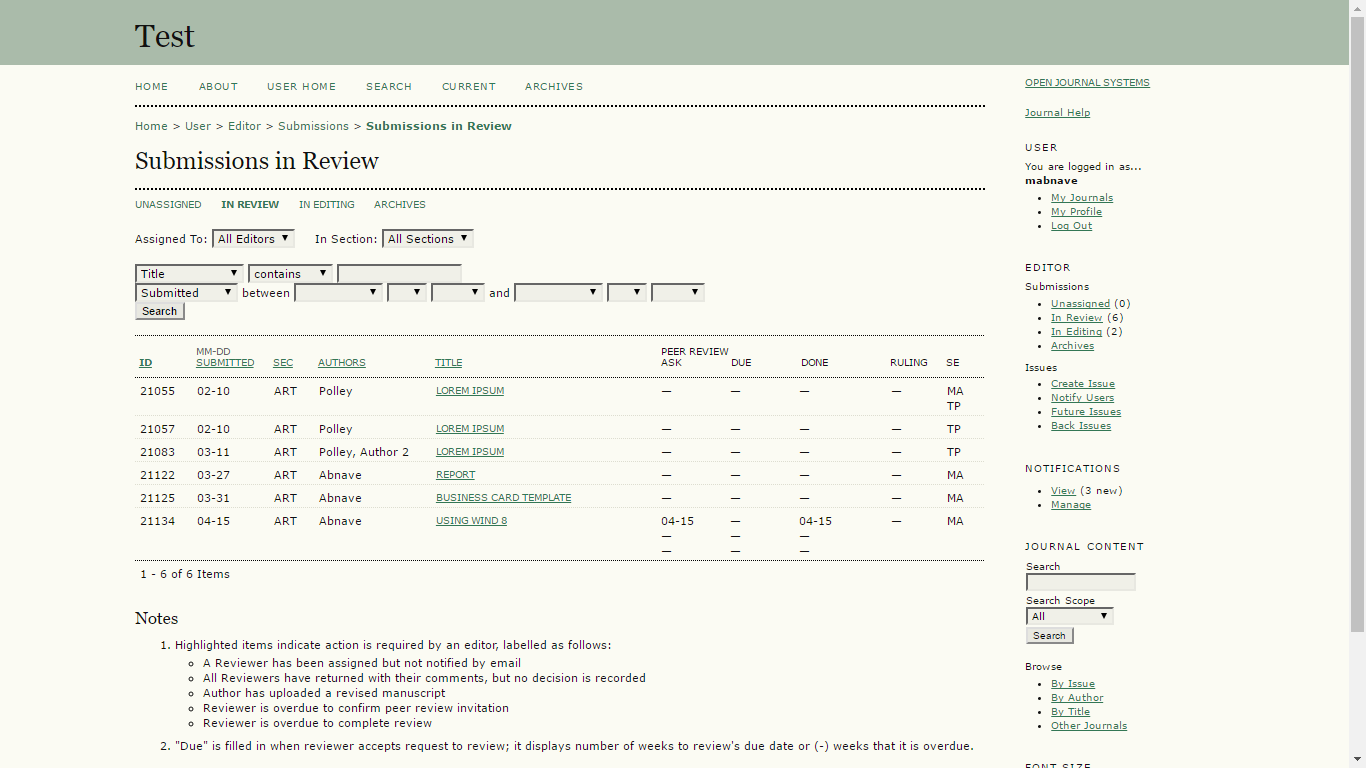
Task: Click the Search button under submission filters
Action: (160, 311)
